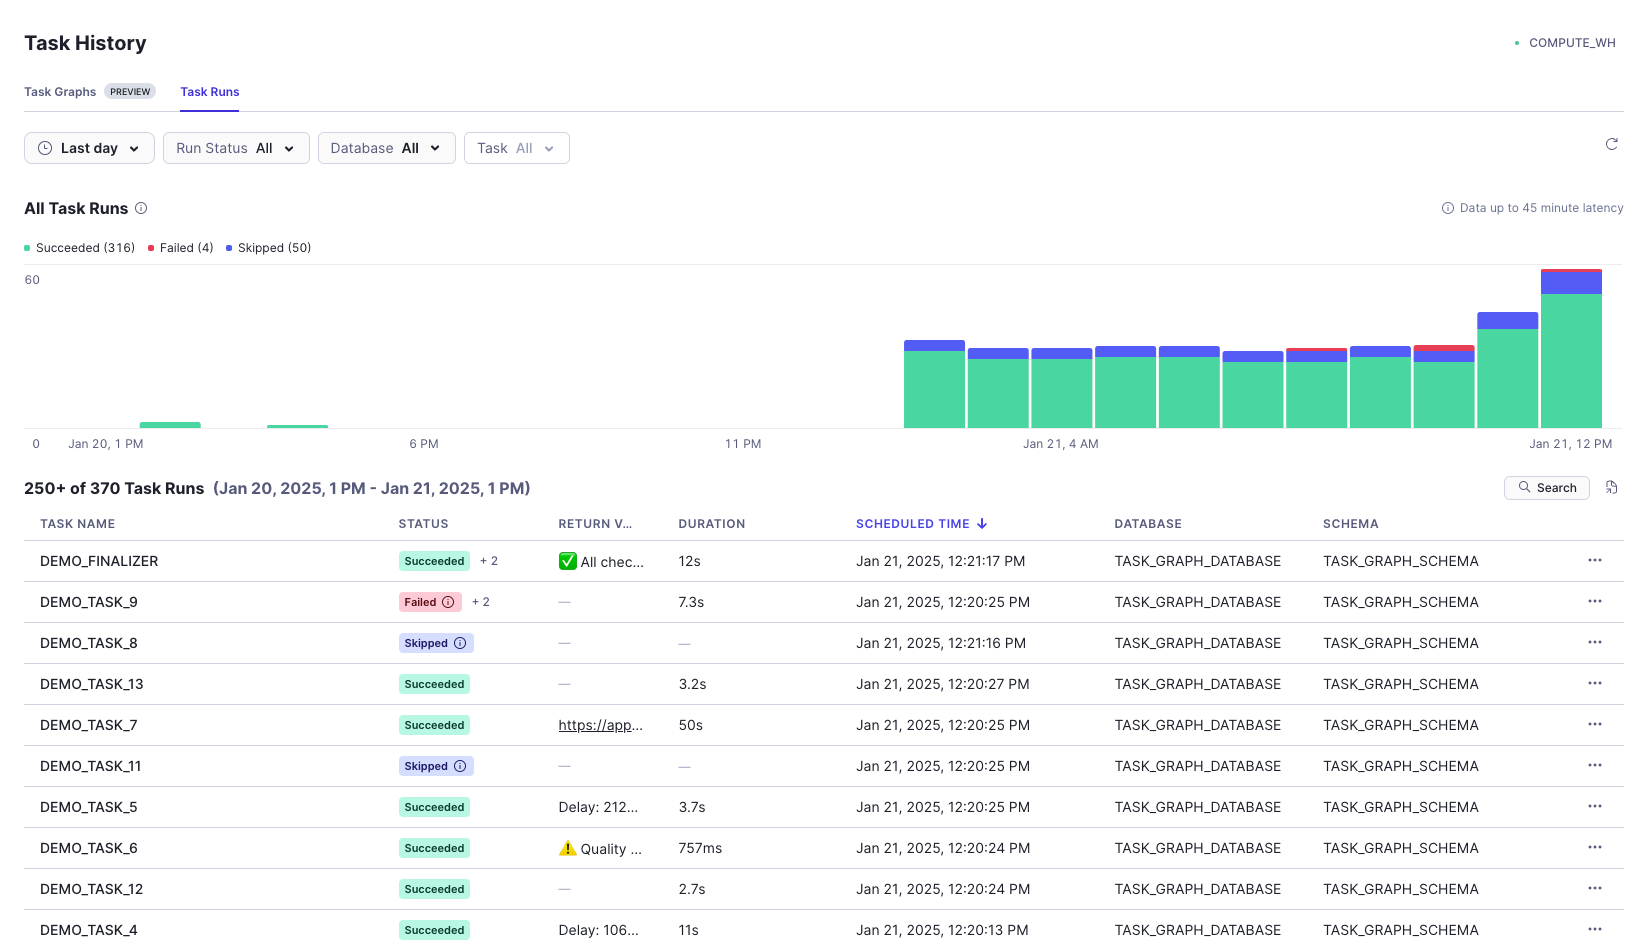Open the more options menu for DEMO_TASK_12
Viewport: 1648px width, 950px height.
point(1595,888)
